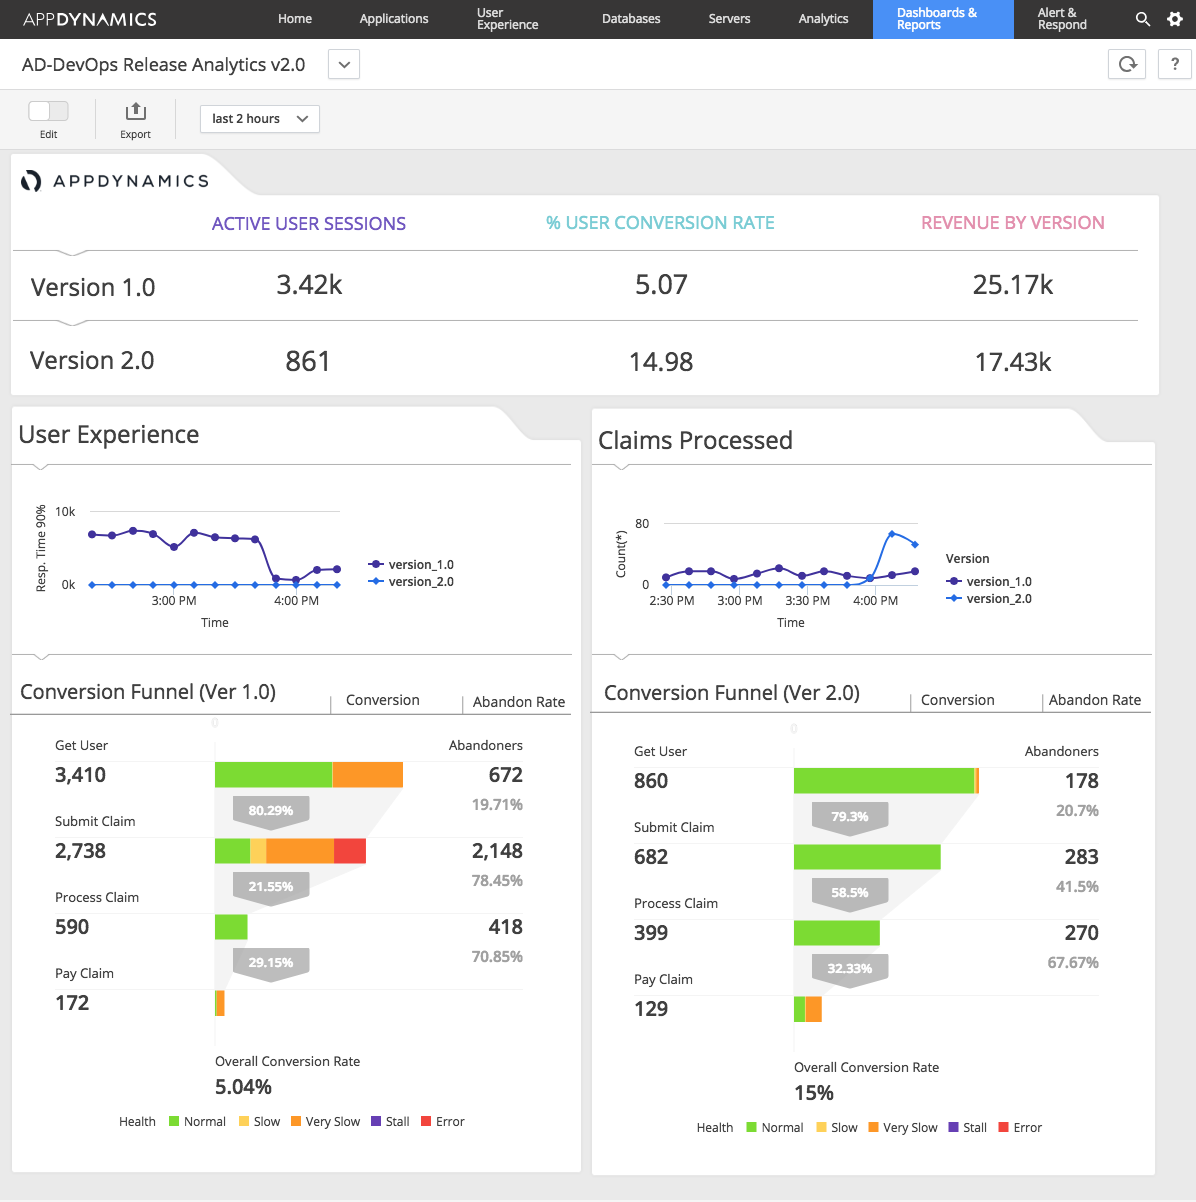Open the settings gear icon
Viewport: 1196px width, 1202px height.
pyautogui.click(x=1175, y=19)
